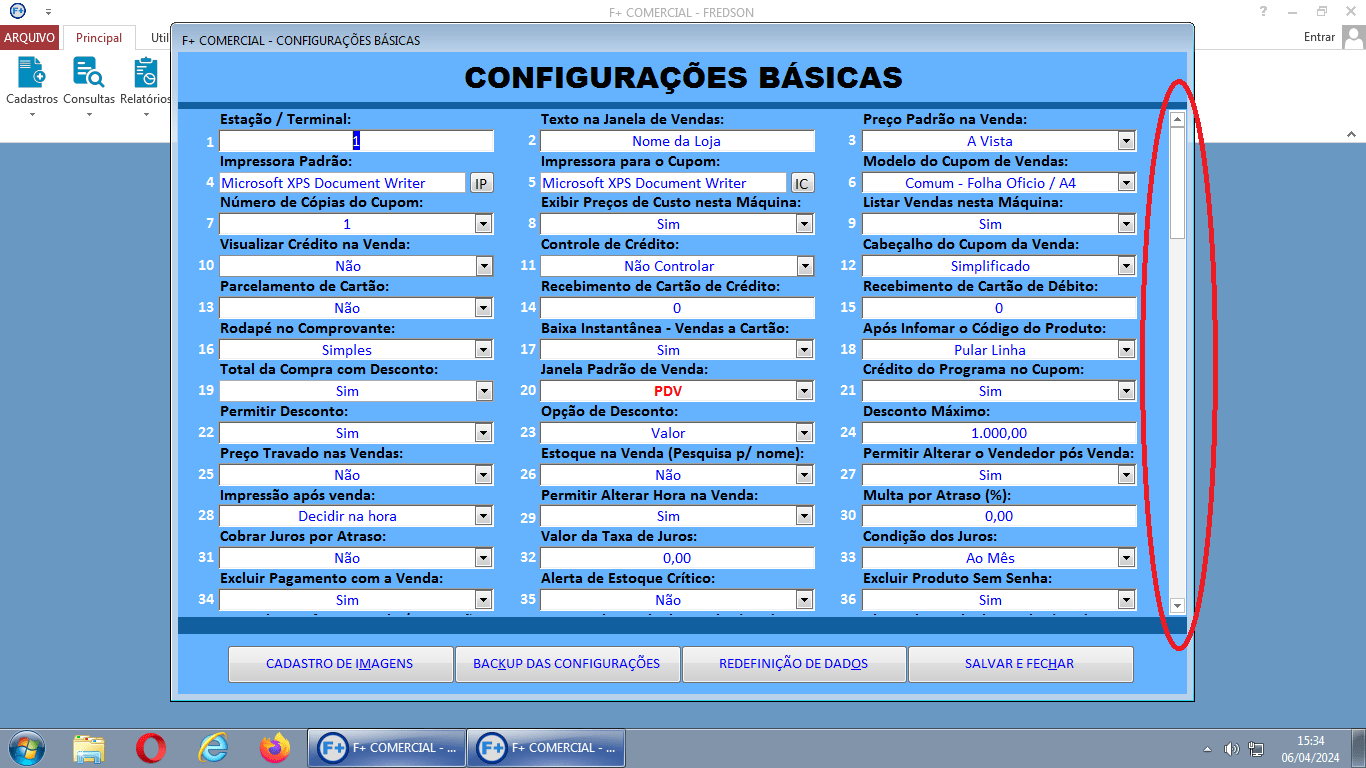Click the IP printer selection button

[481, 183]
